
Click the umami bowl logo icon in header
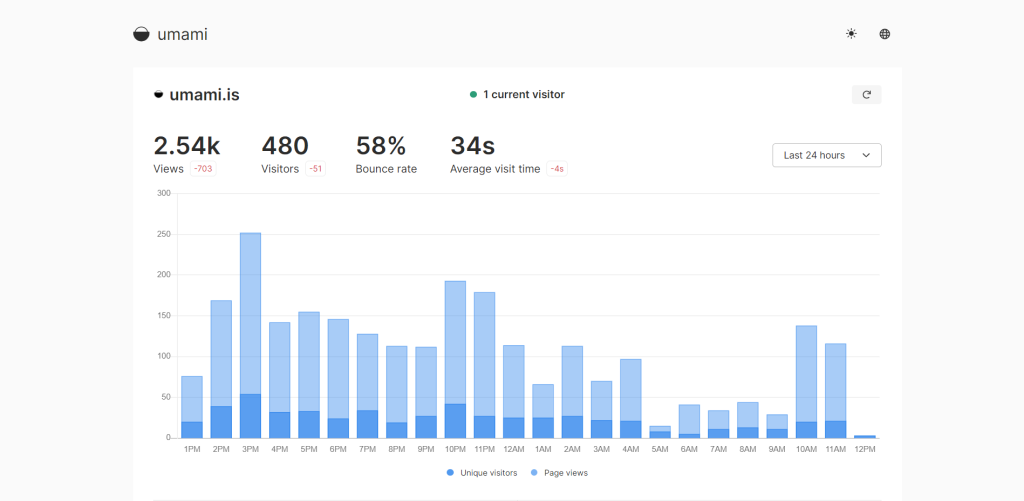pyautogui.click(x=141, y=34)
